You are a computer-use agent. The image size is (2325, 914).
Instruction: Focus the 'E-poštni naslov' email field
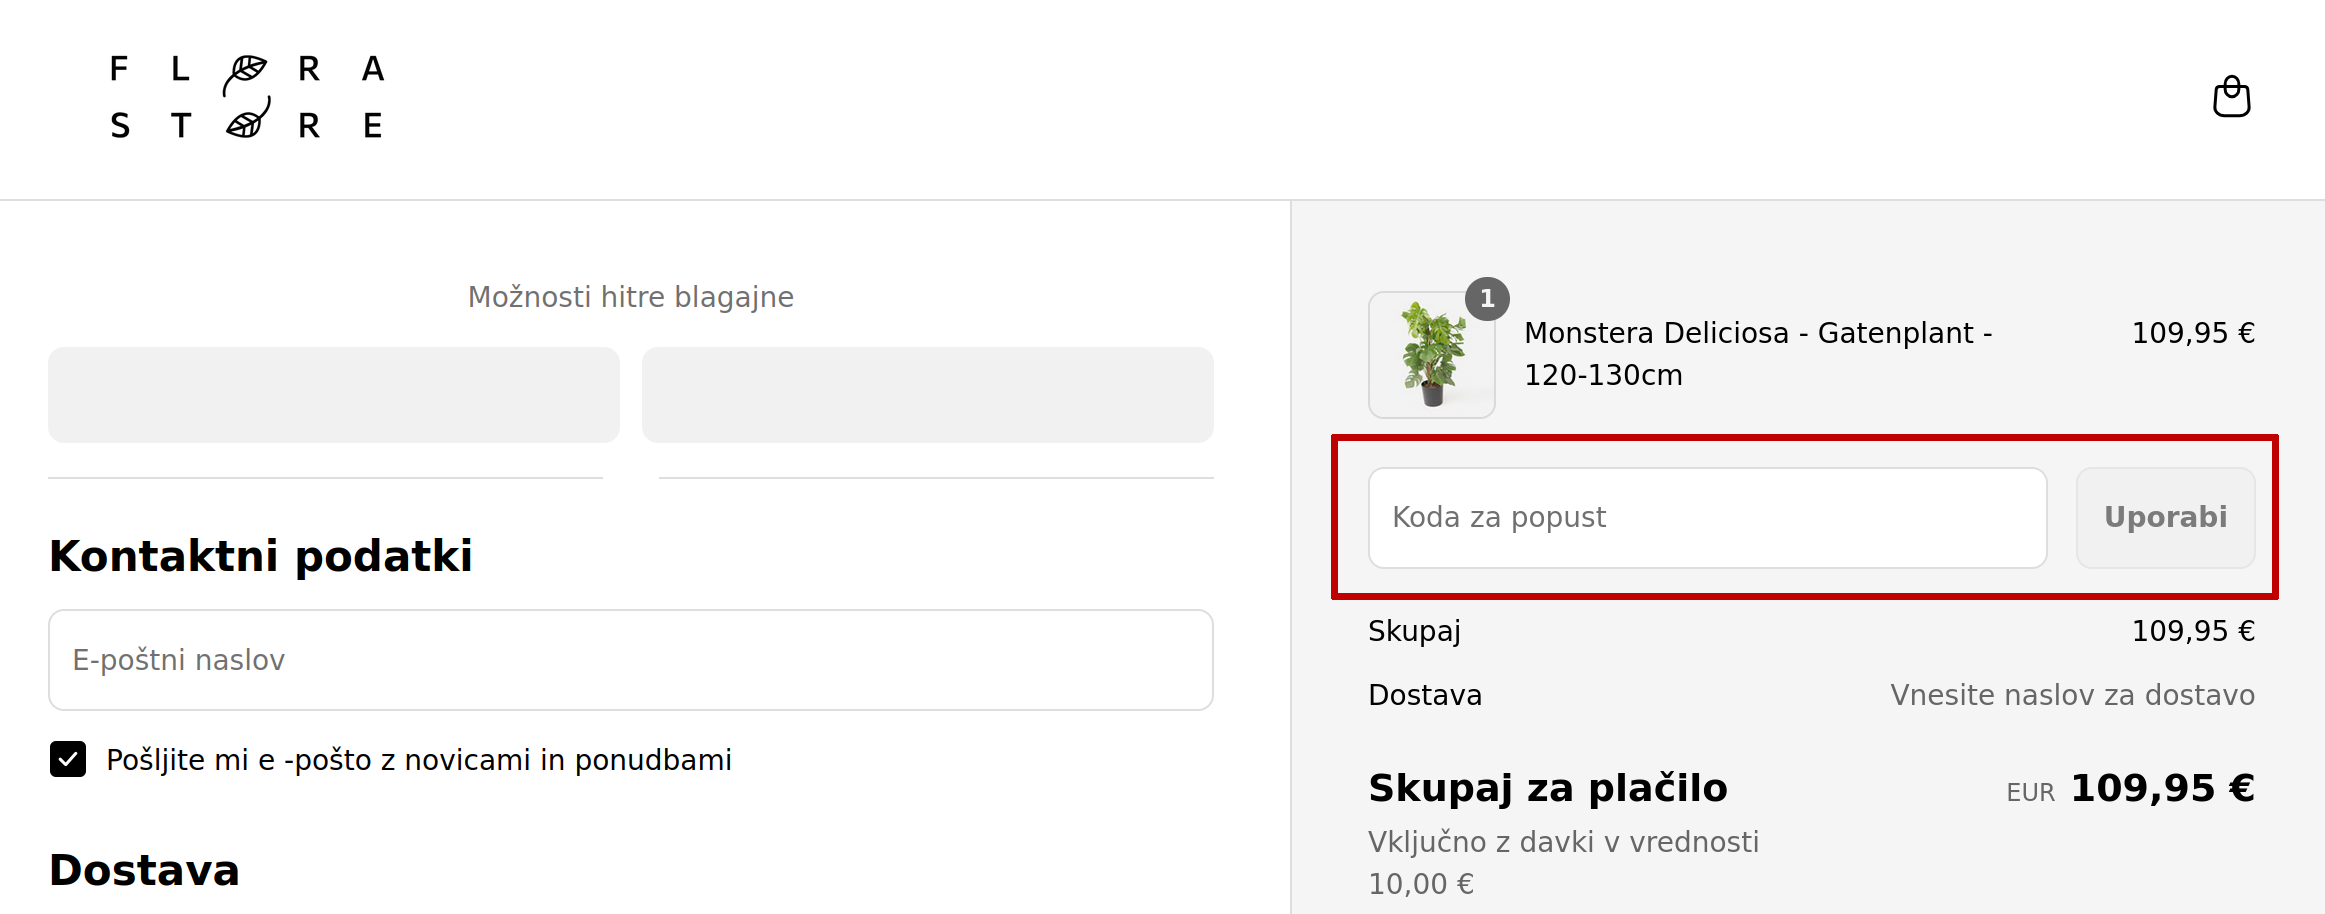click(x=630, y=660)
